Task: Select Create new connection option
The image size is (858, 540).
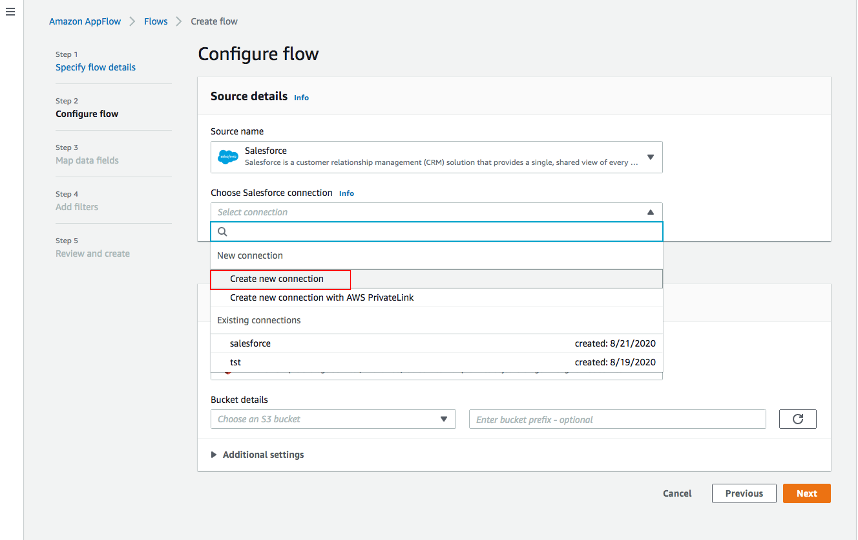Action: point(277,279)
